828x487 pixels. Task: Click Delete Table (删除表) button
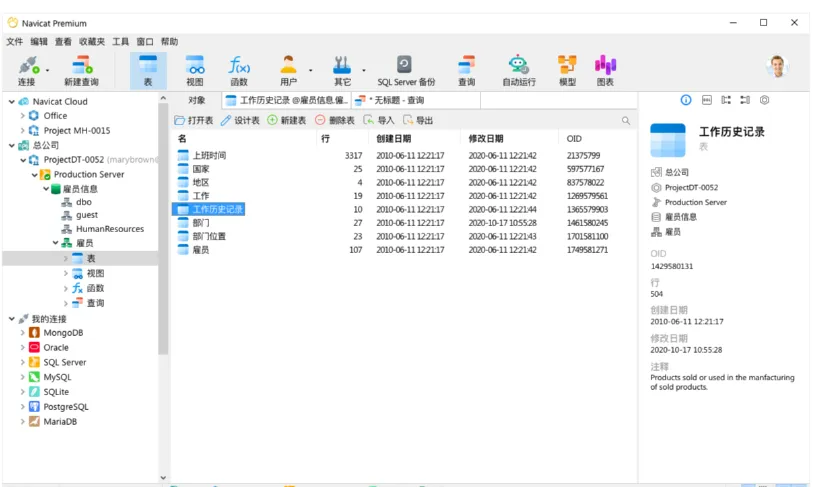tap(335, 120)
